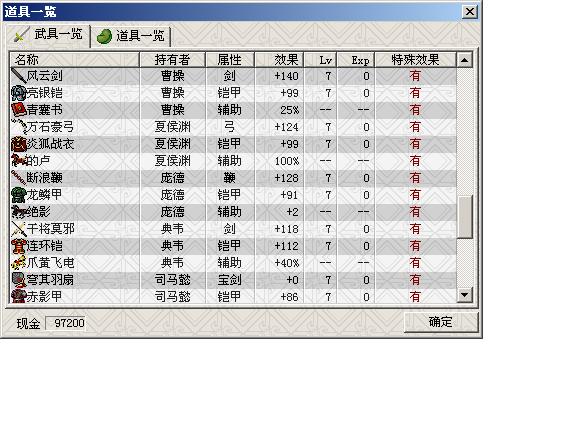Viewport: 576px width, 432px height.
Task: Close the 道具一览 dialog window
Action: (x=470, y=12)
